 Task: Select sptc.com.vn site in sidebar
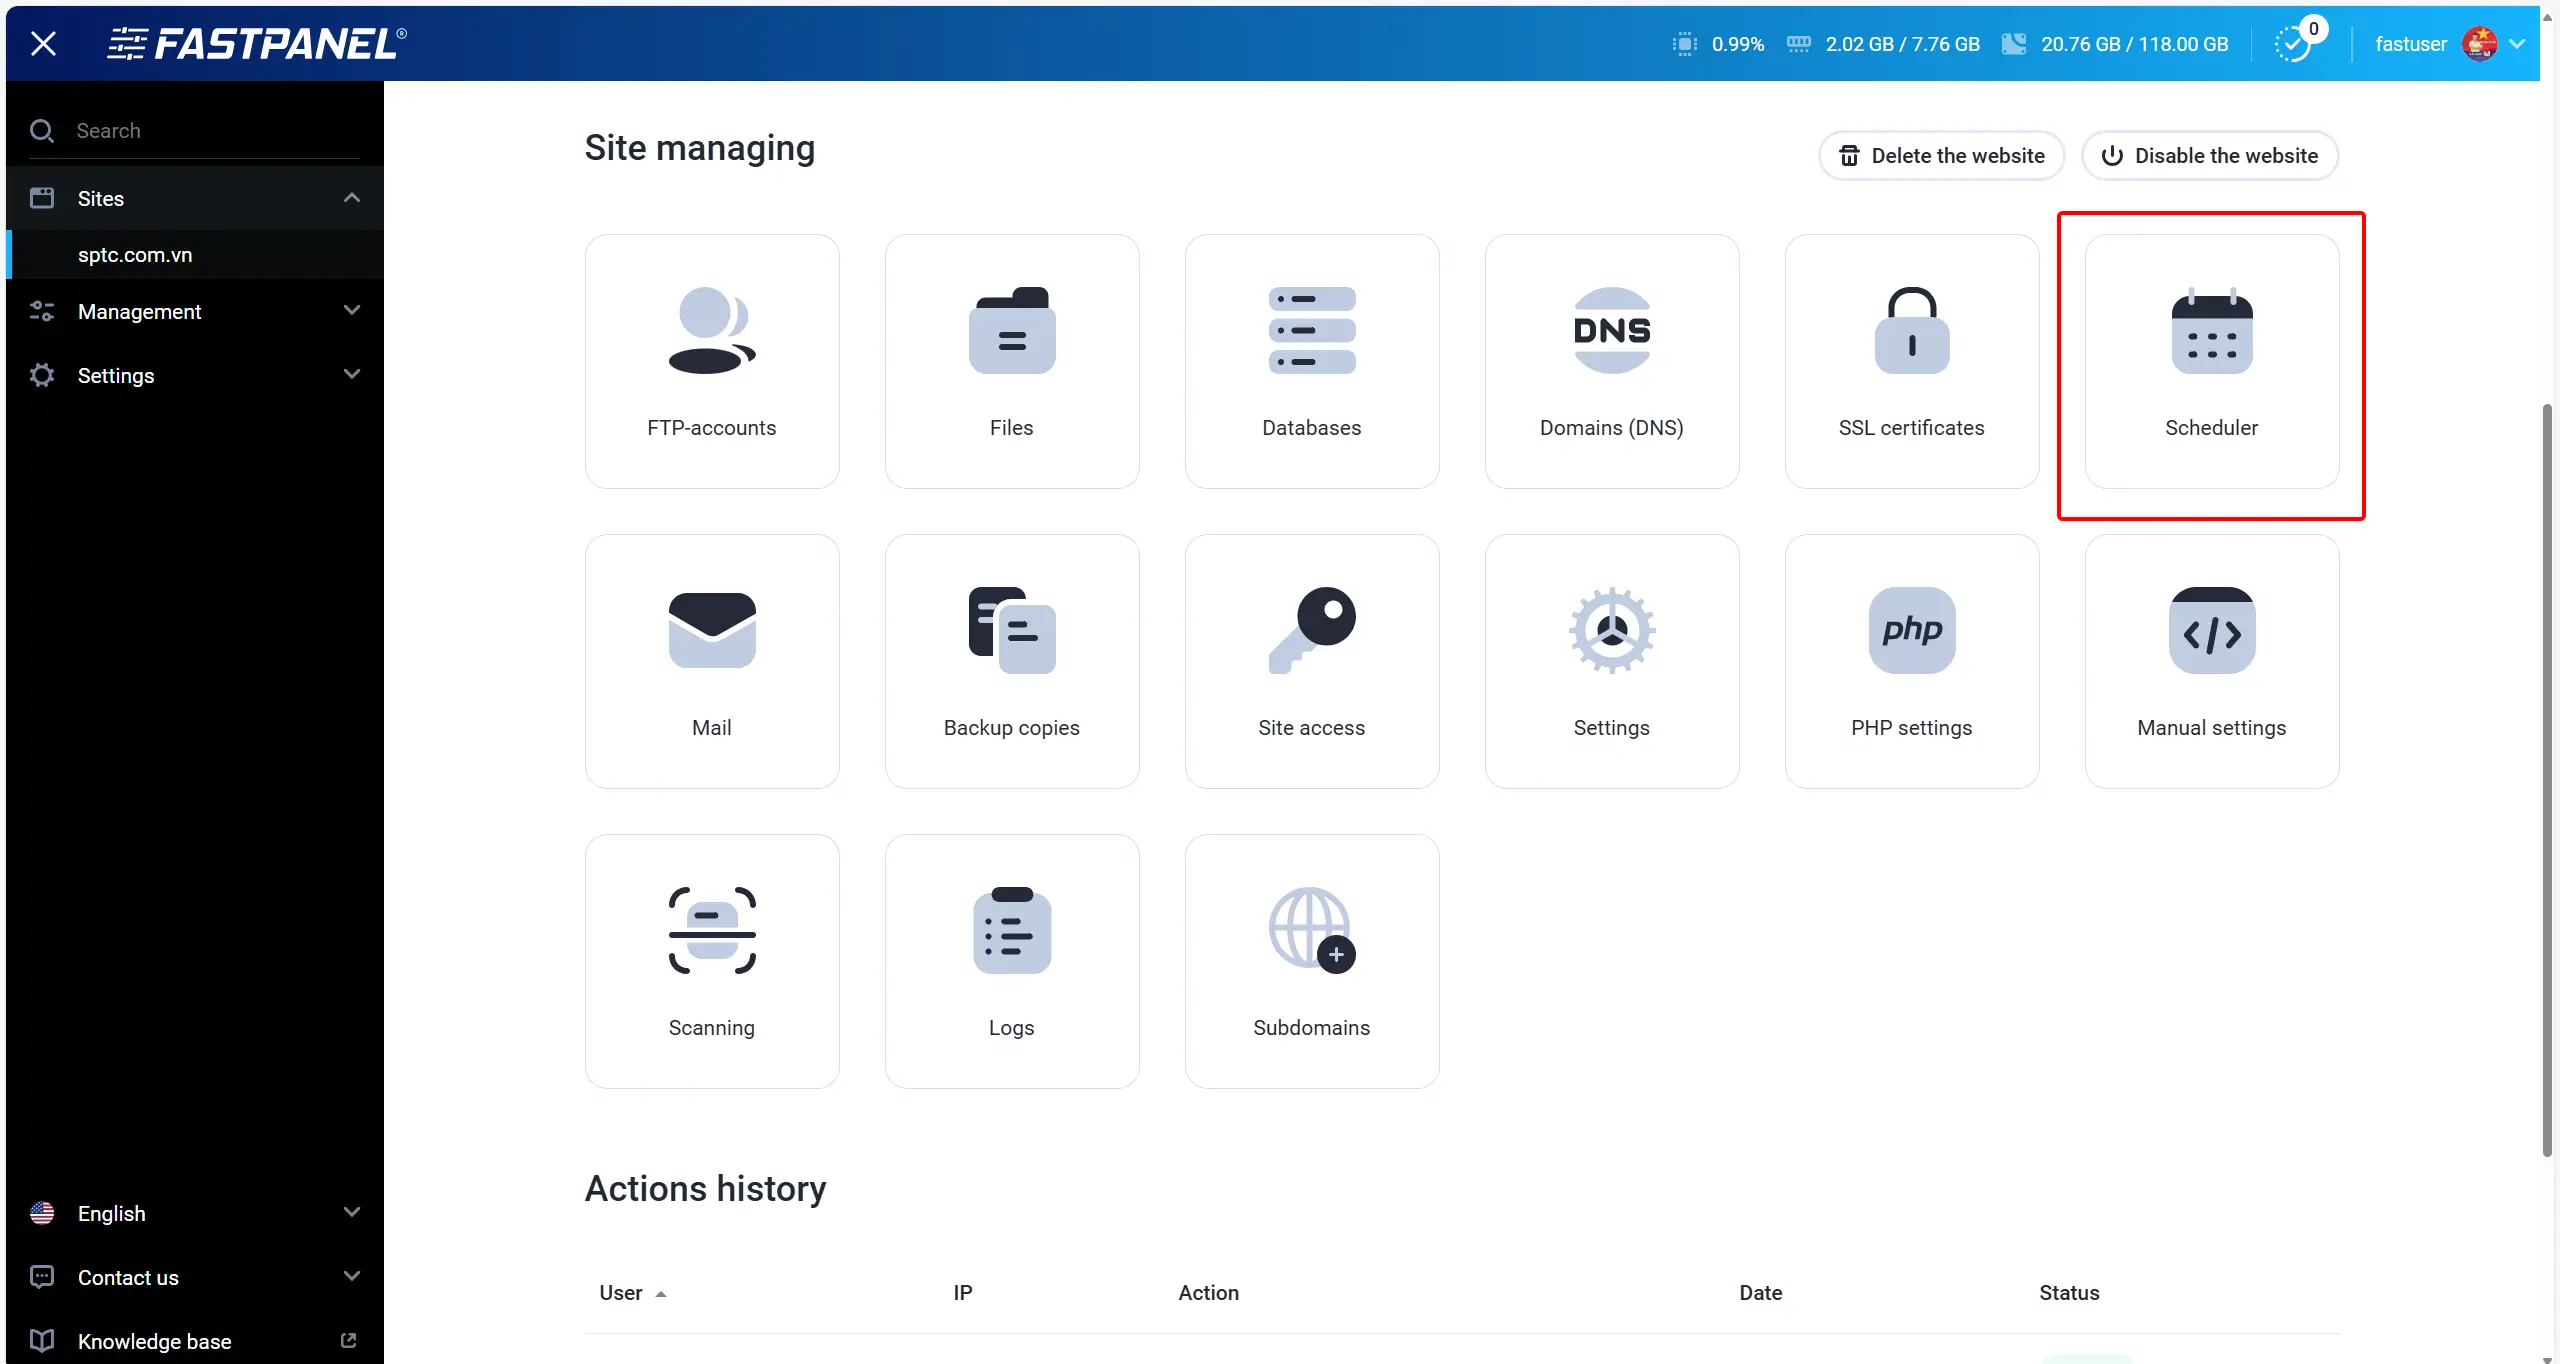point(135,255)
